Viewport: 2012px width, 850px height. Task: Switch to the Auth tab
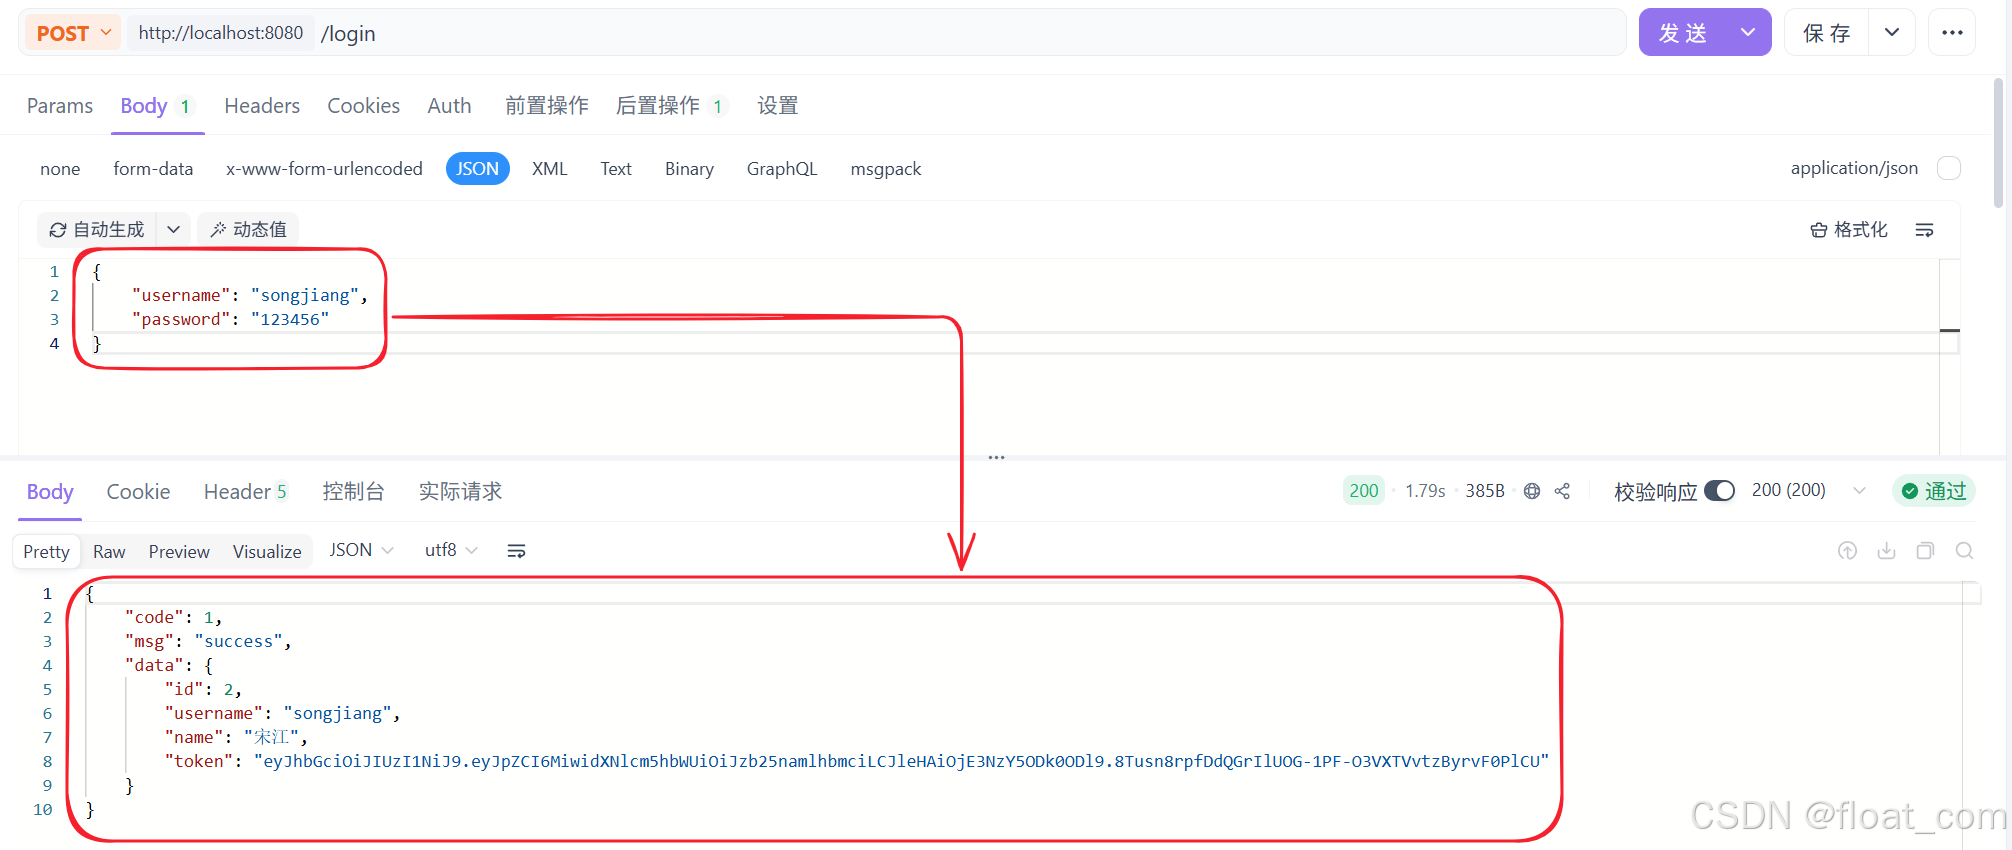coord(449,106)
